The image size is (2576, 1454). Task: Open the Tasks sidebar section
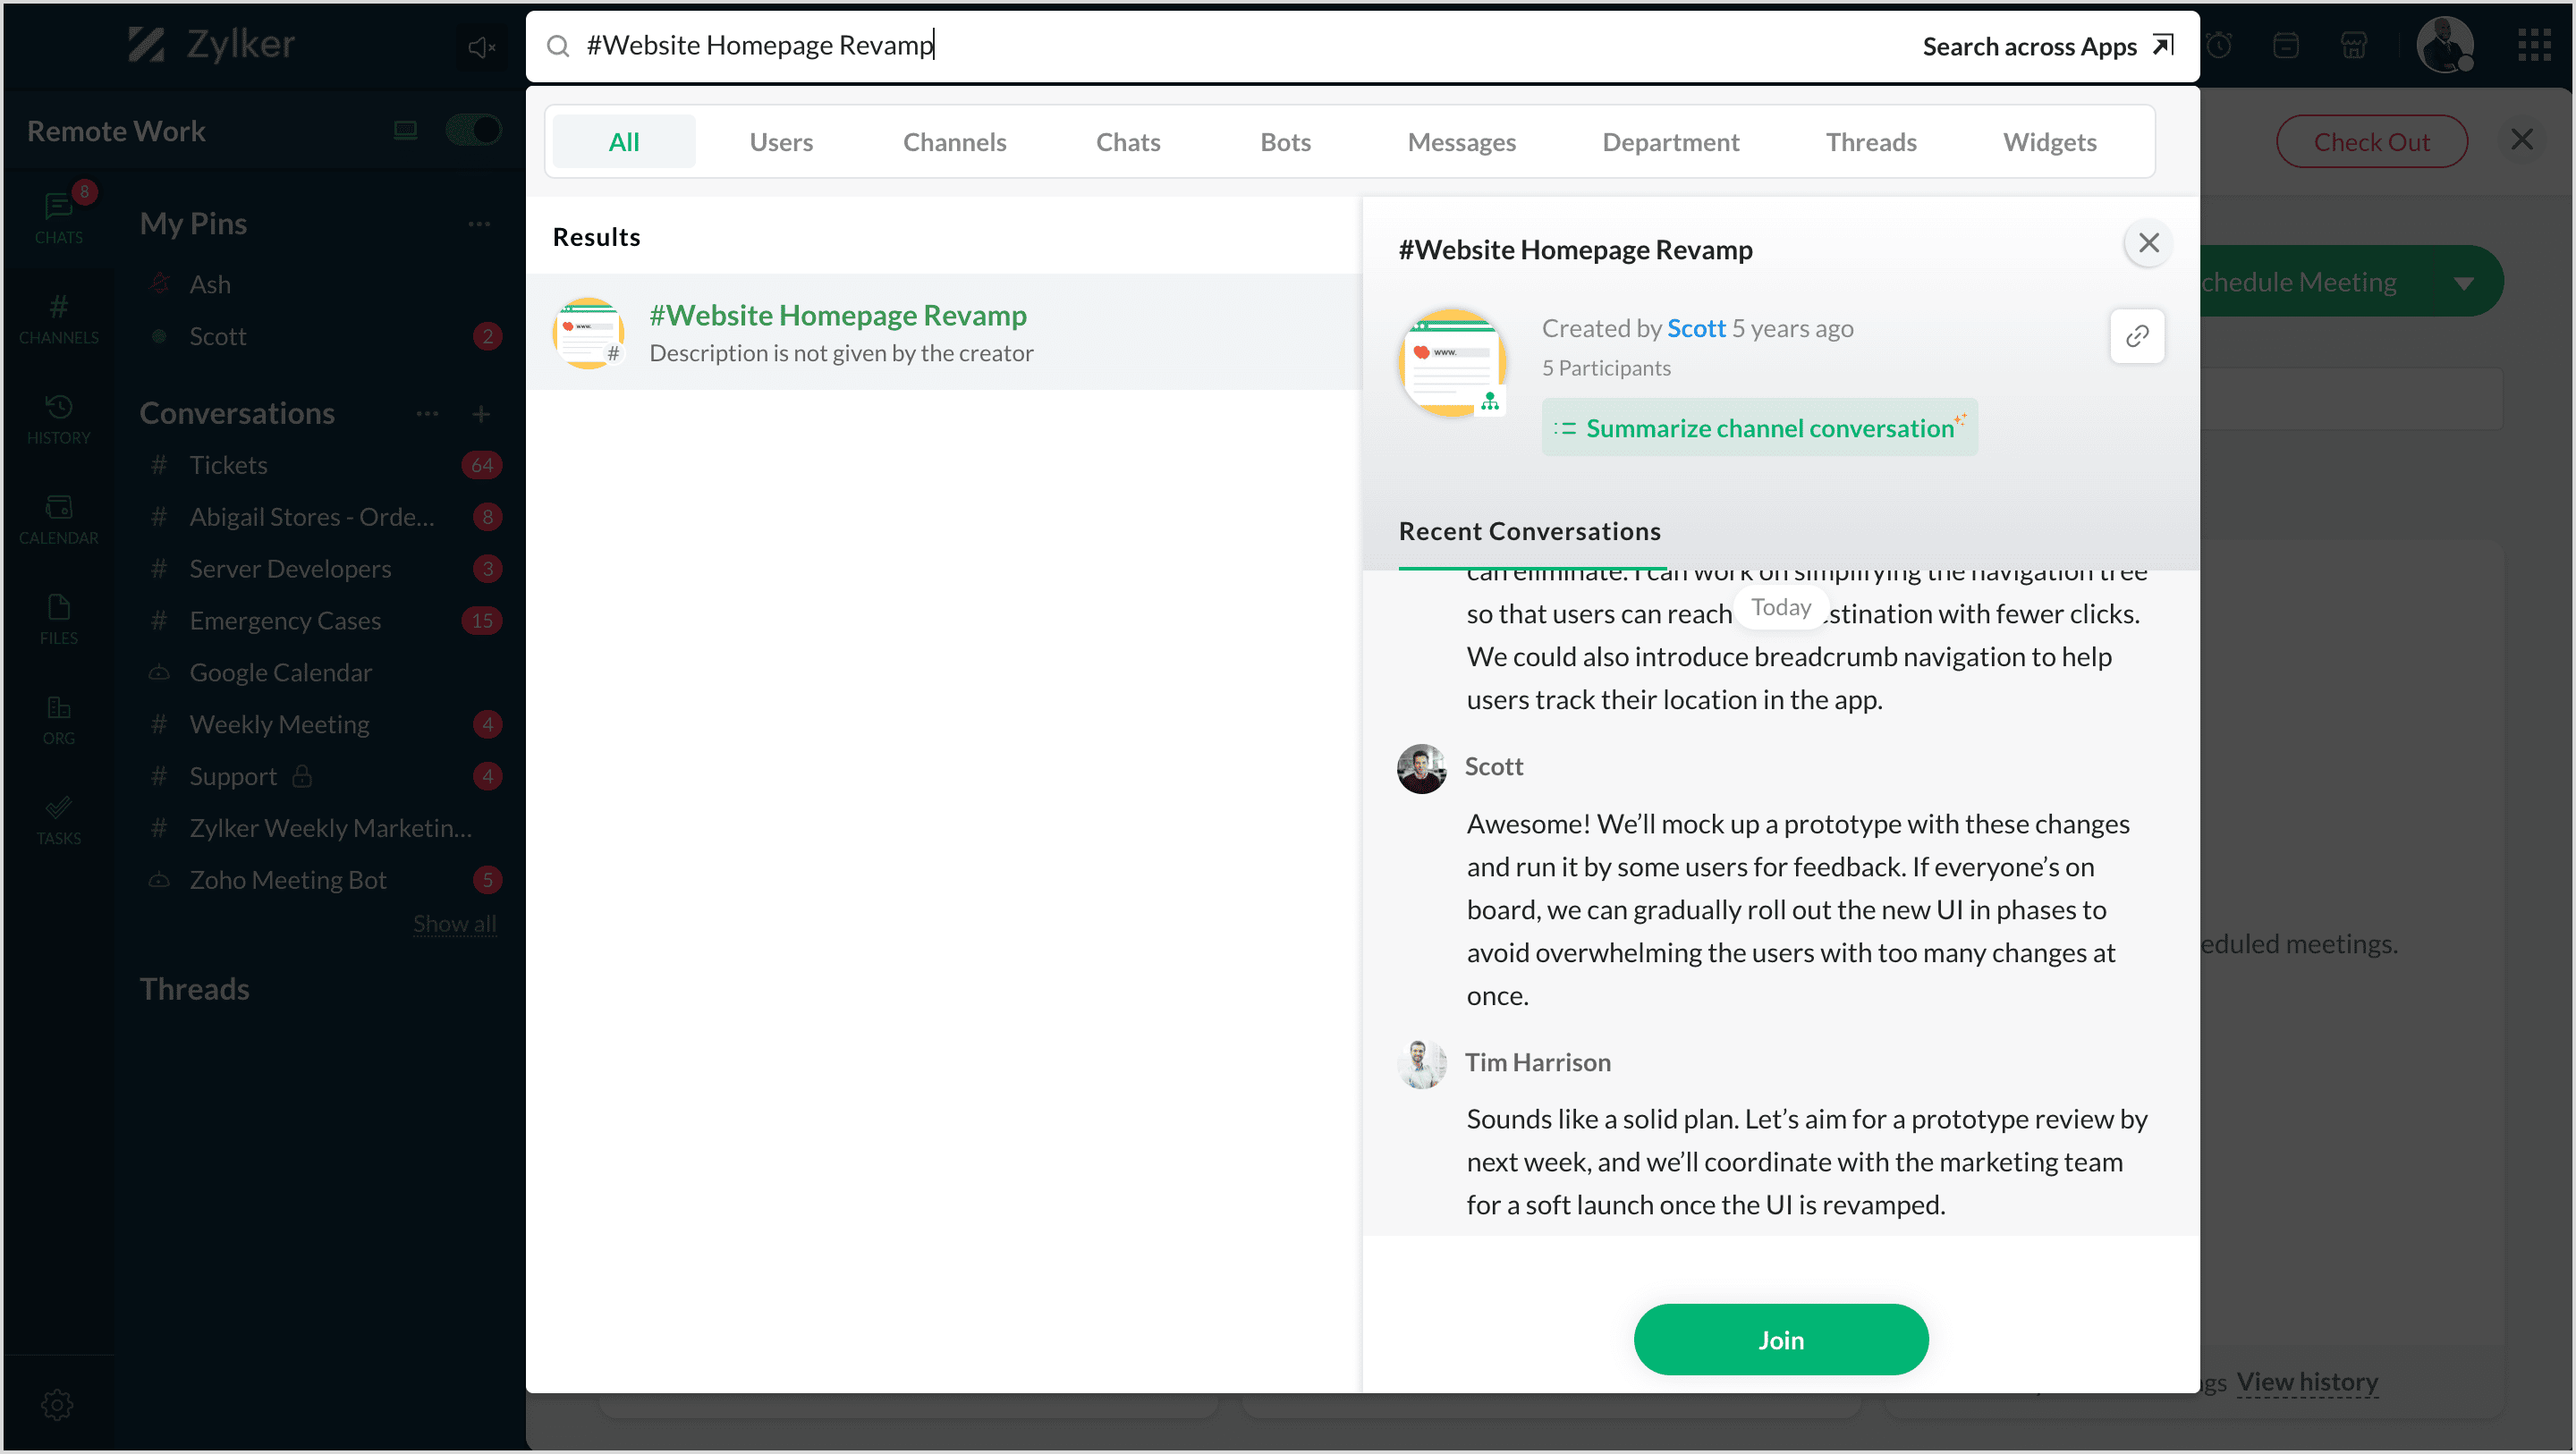pyautogui.click(x=58, y=819)
